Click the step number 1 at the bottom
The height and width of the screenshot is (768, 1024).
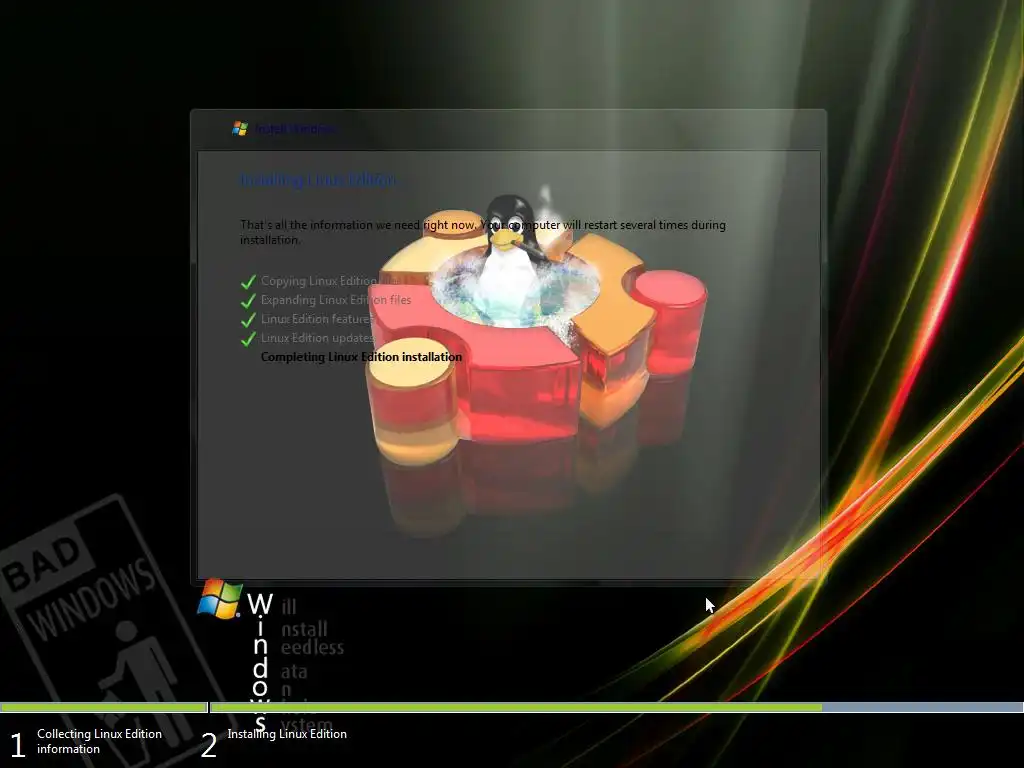click(x=18, y=745)
